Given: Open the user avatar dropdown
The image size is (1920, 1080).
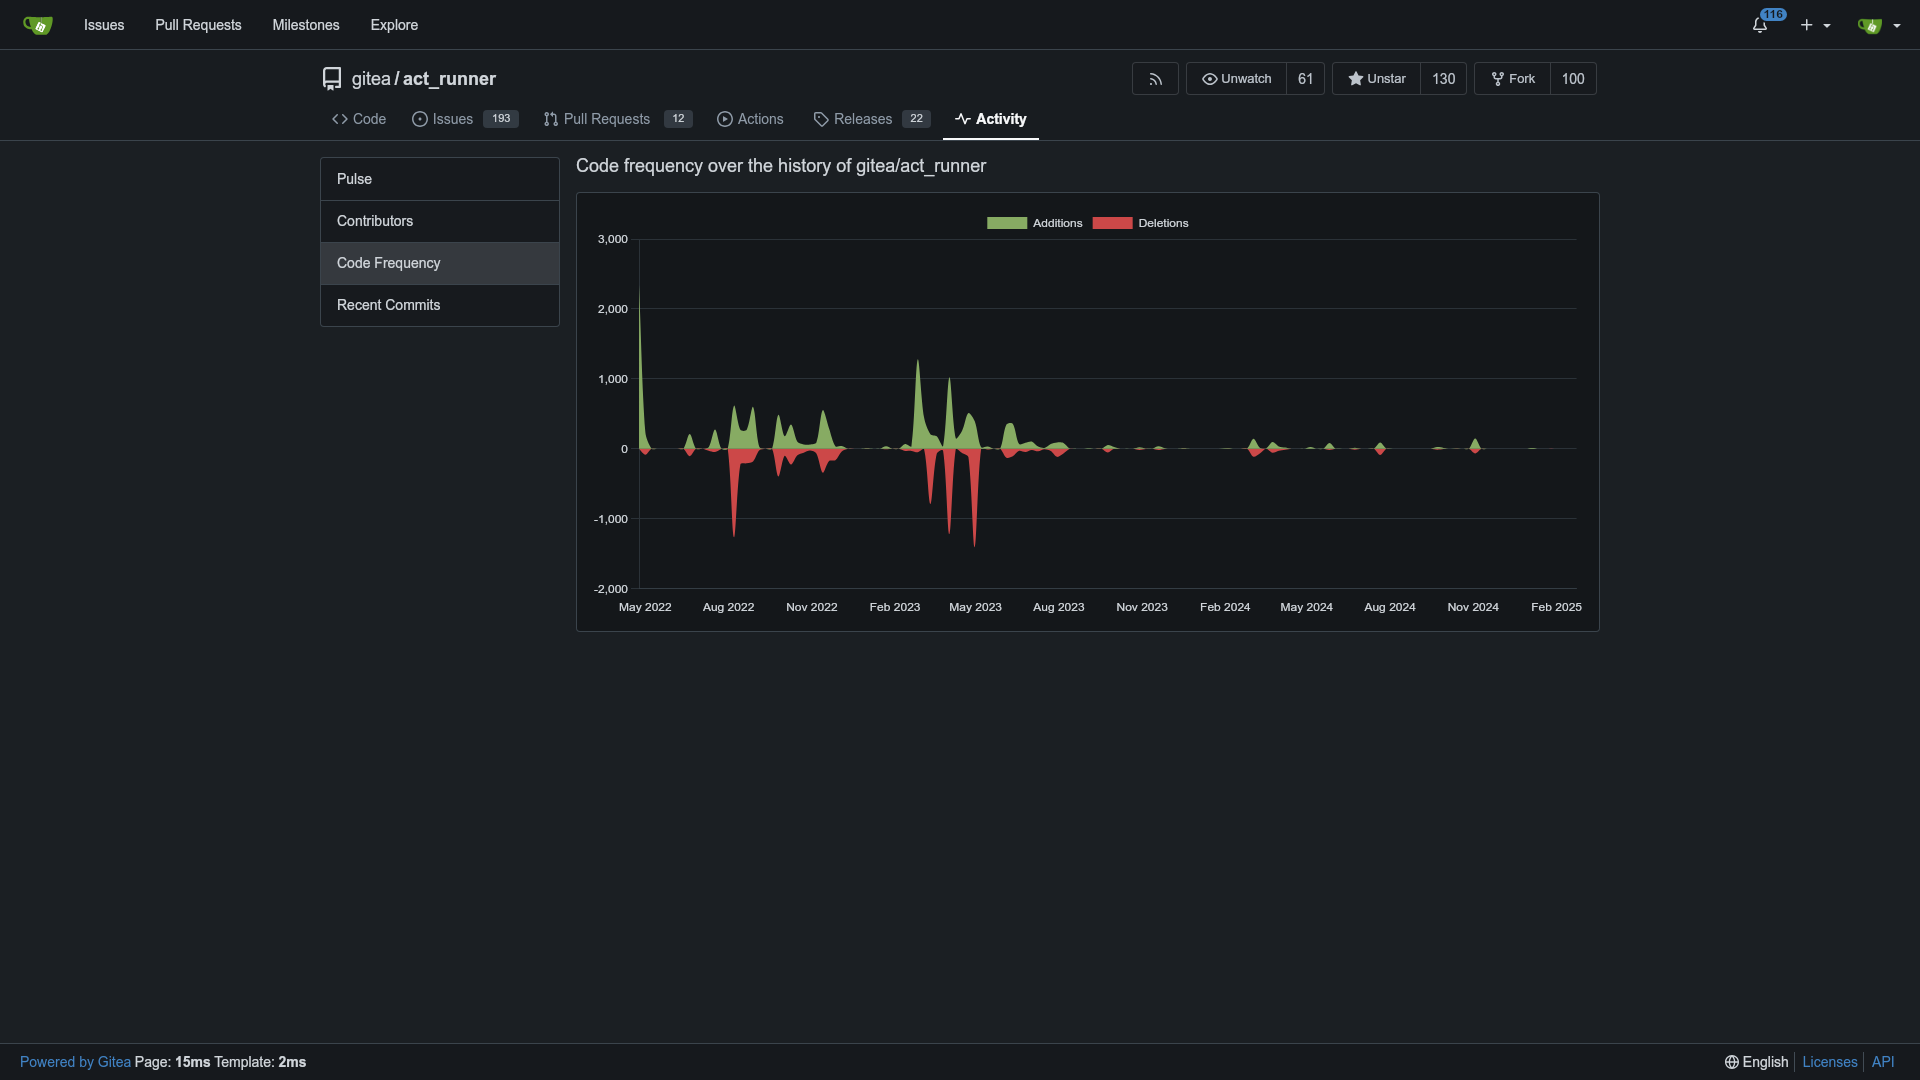Looking at the screenshot, I should pyautogui.click(x=1879, y=25).
